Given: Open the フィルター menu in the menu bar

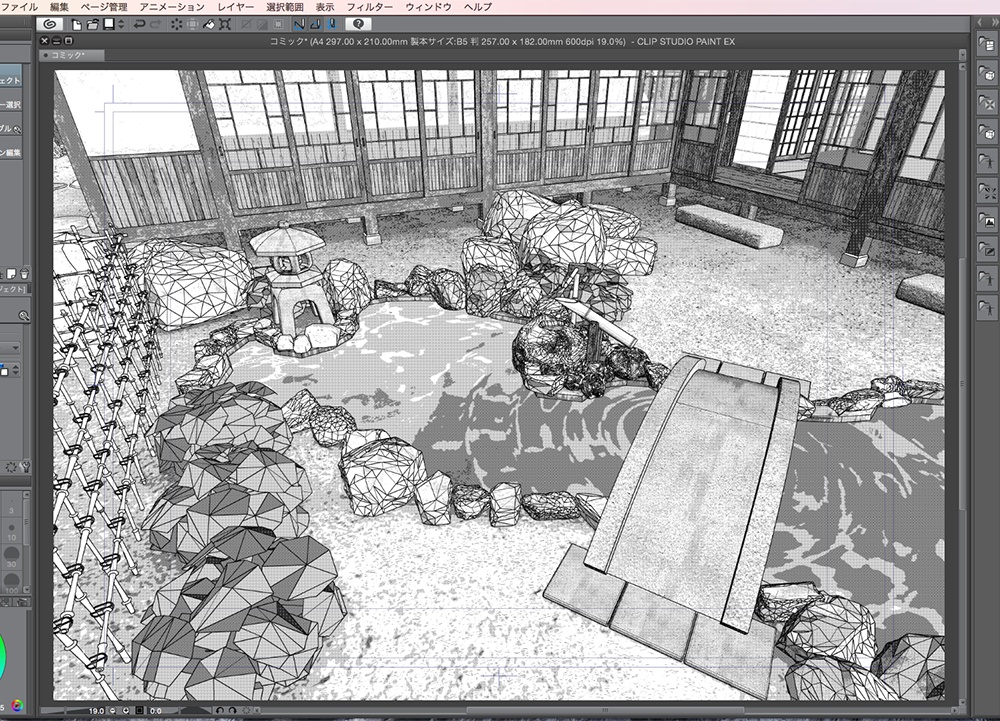Looking at the screenshot, I should 368,6.
